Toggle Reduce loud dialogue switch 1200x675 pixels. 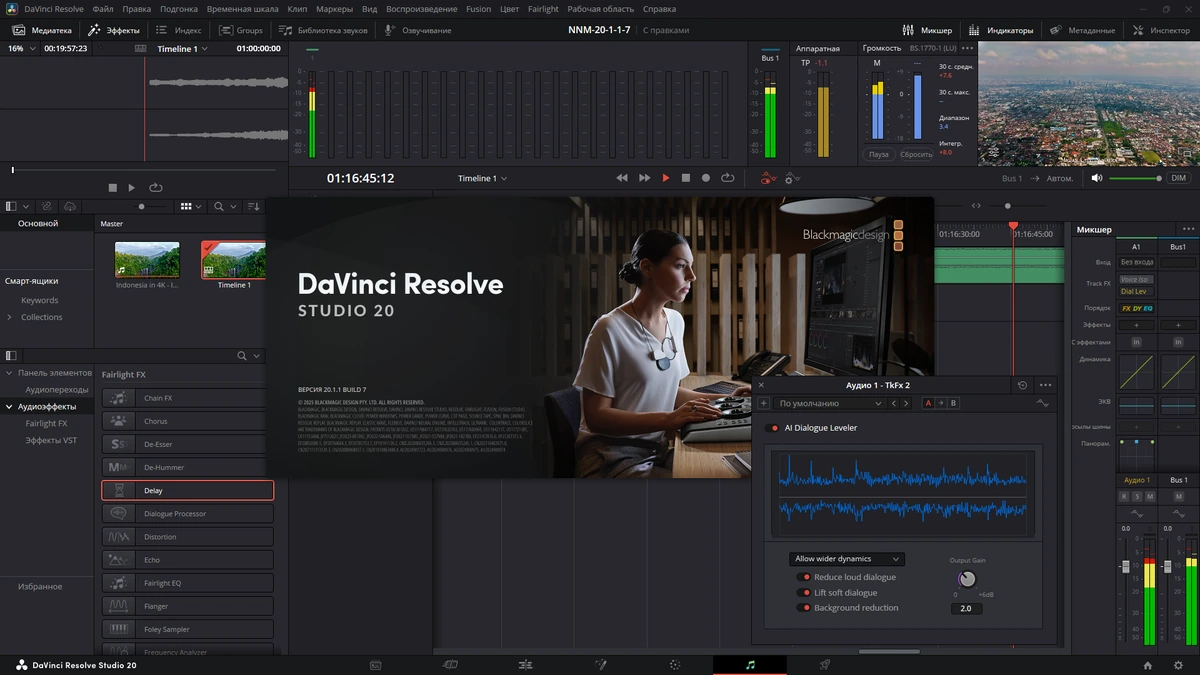coord(803,578)
